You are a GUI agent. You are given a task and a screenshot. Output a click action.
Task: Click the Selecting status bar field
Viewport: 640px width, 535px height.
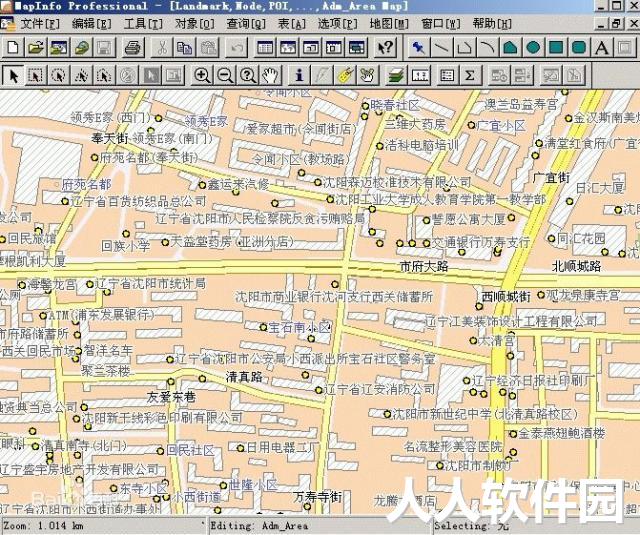tap(535, 526)
